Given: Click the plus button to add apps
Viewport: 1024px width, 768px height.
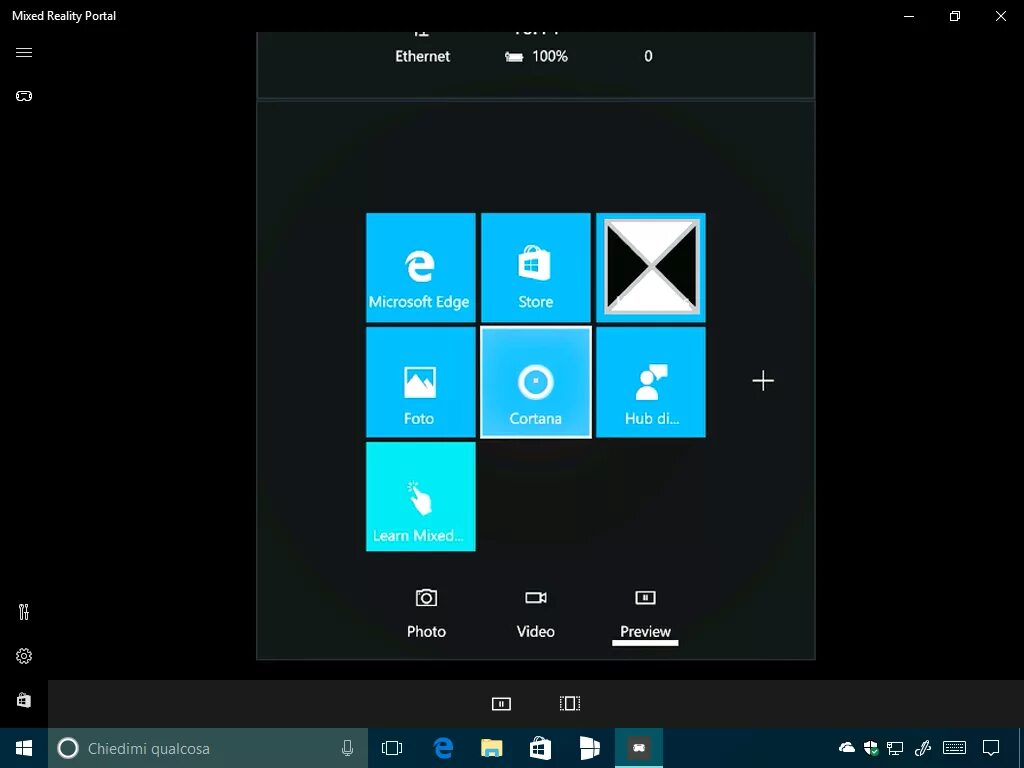Looking at the screenshot, I should click(763, 381).
